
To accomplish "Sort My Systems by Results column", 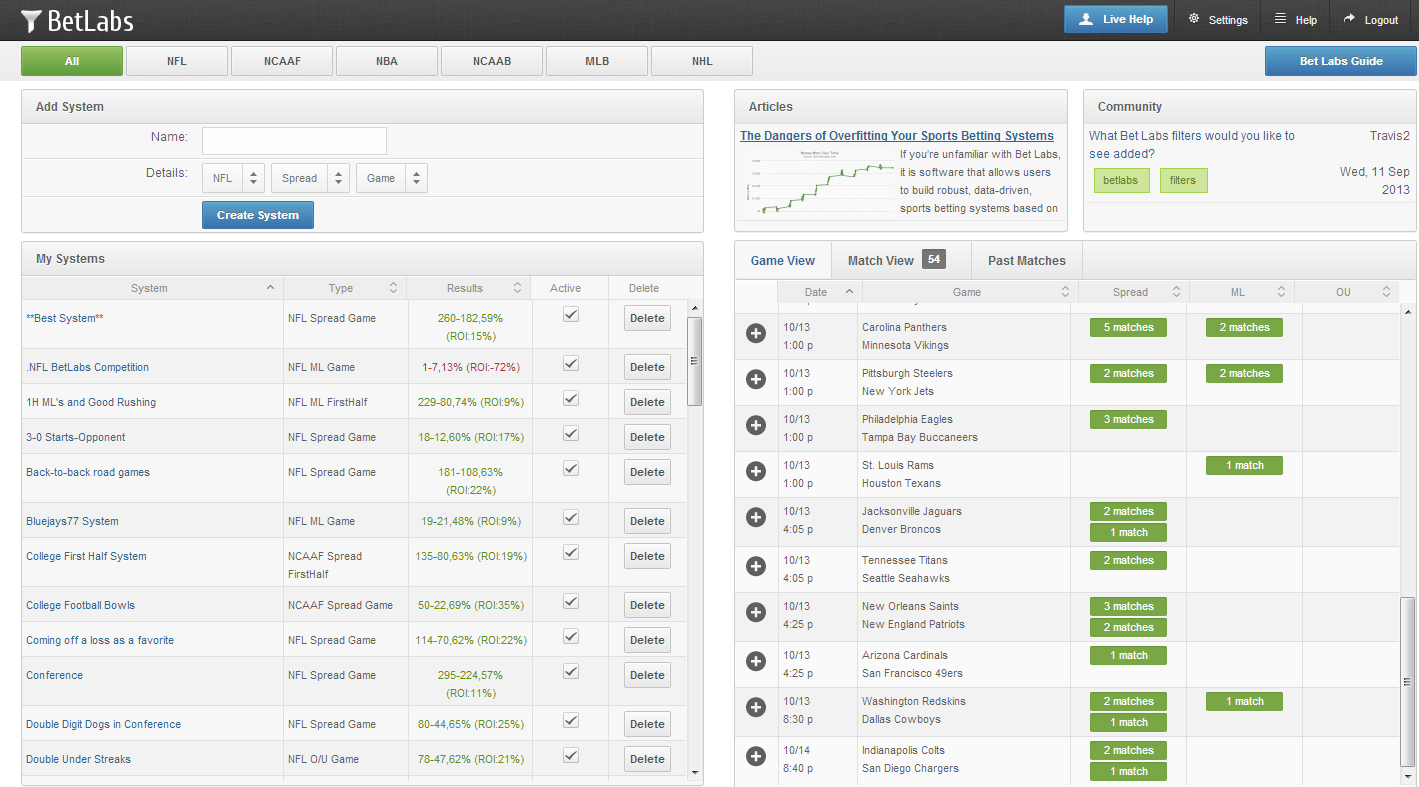I will [469, 288].
